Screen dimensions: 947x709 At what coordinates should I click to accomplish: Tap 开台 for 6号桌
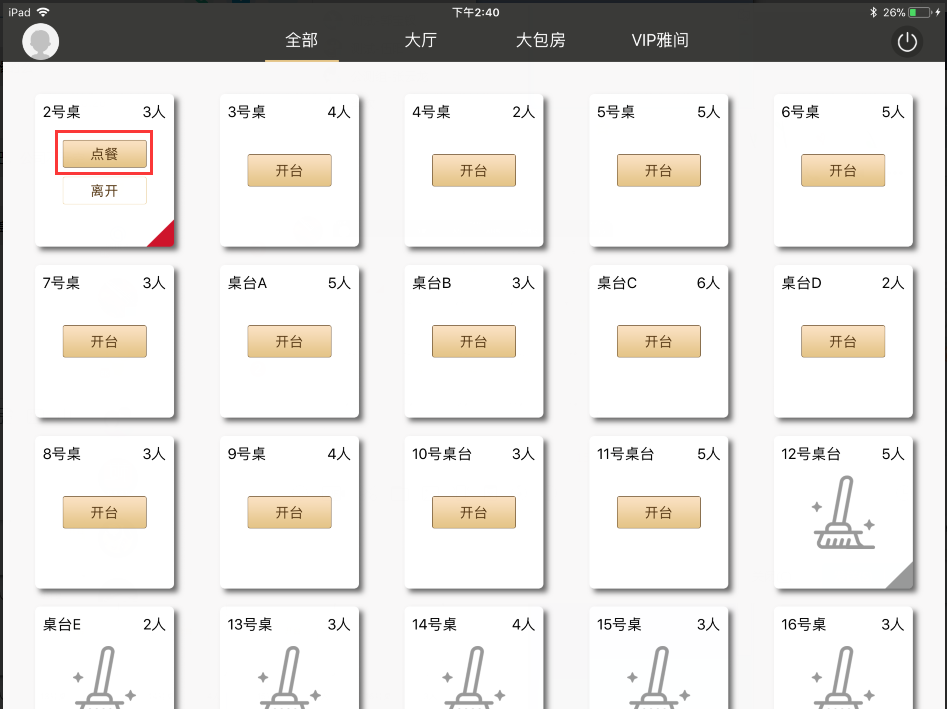pos(843,170)
